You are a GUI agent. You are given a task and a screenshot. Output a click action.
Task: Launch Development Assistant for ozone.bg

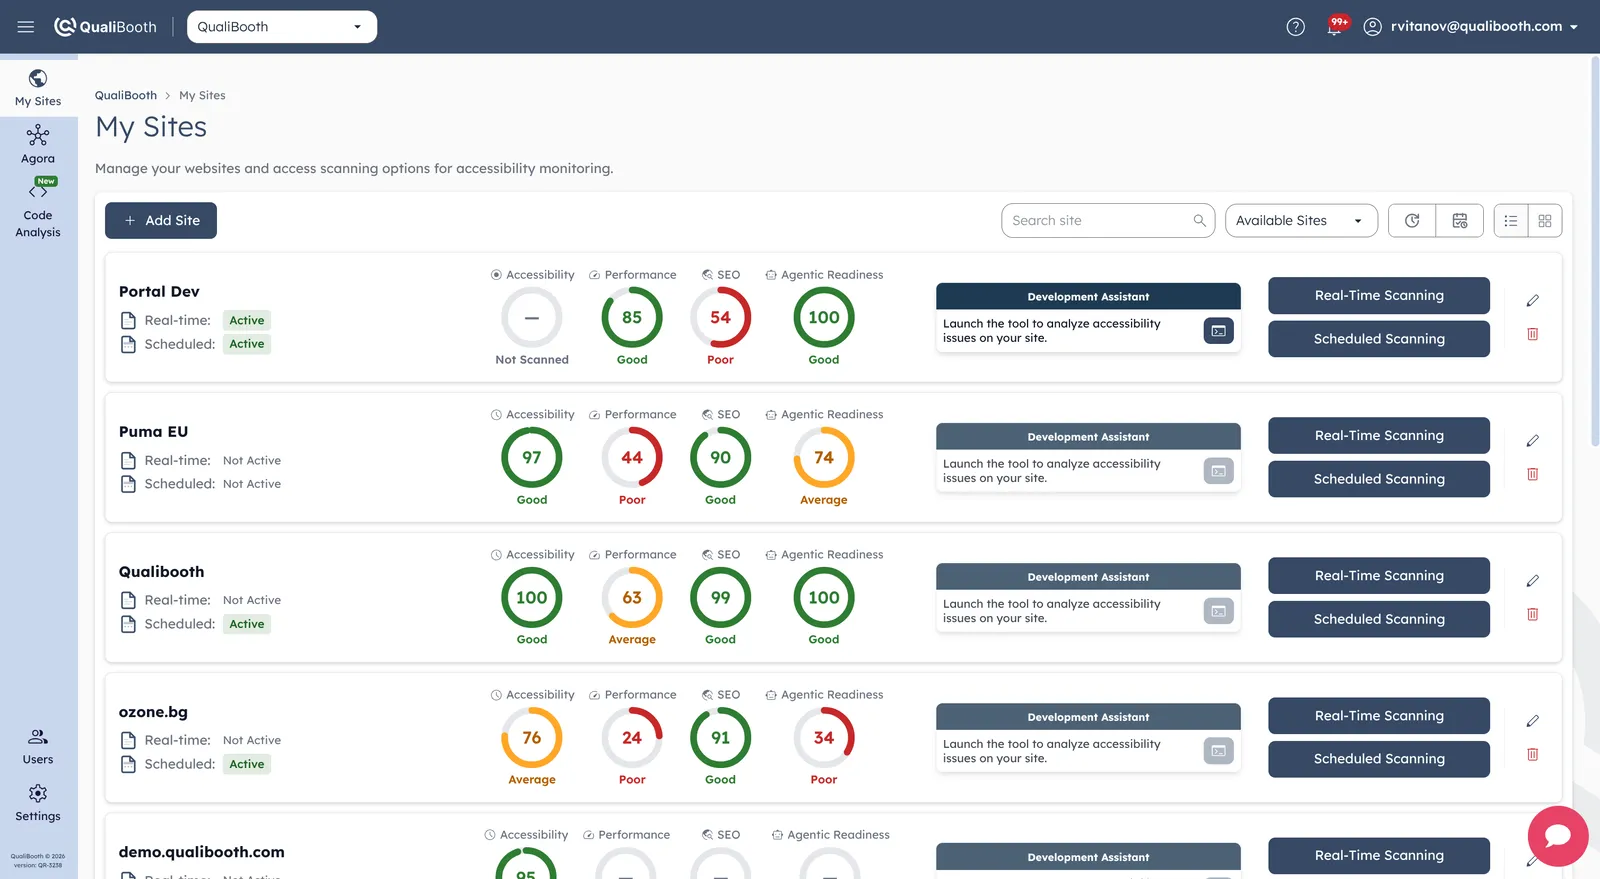1218,751
